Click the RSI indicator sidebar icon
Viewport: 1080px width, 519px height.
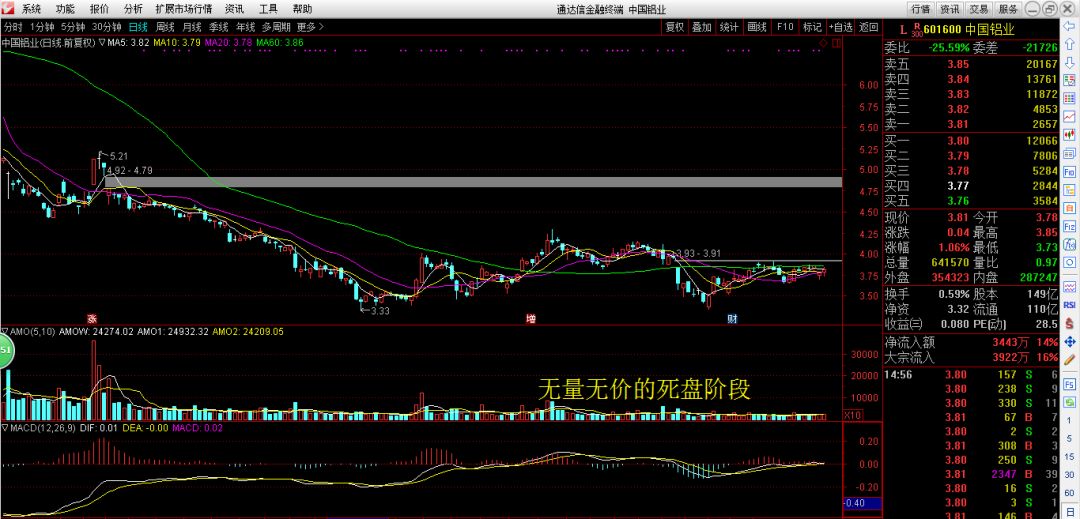coord(1070,305)
